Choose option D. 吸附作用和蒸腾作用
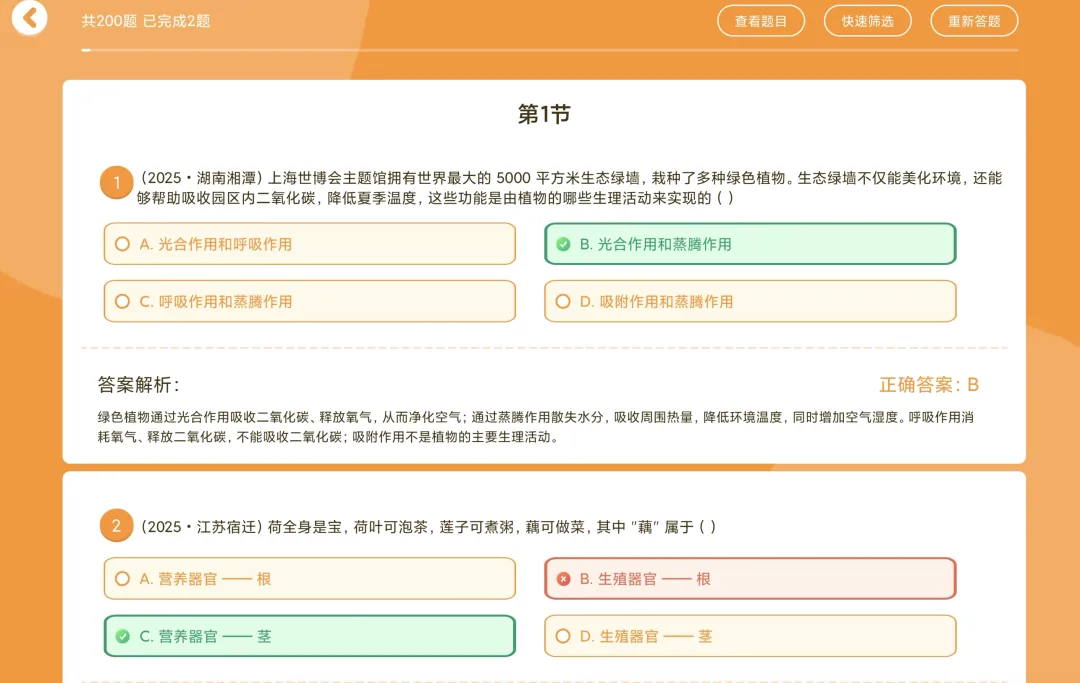Image resolution: width=1080 pixels, height=683 pixels. (750, 301)
